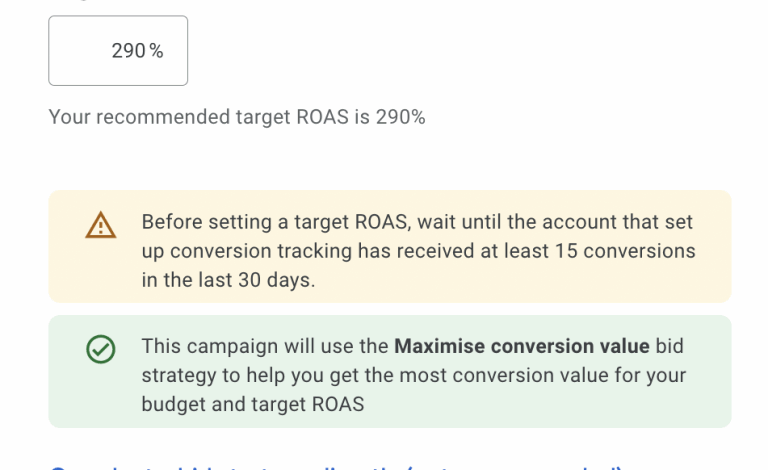Click the green checkmark circle icon
The height and width of the screenshot is (470, 768).
[x=101, y=349]
